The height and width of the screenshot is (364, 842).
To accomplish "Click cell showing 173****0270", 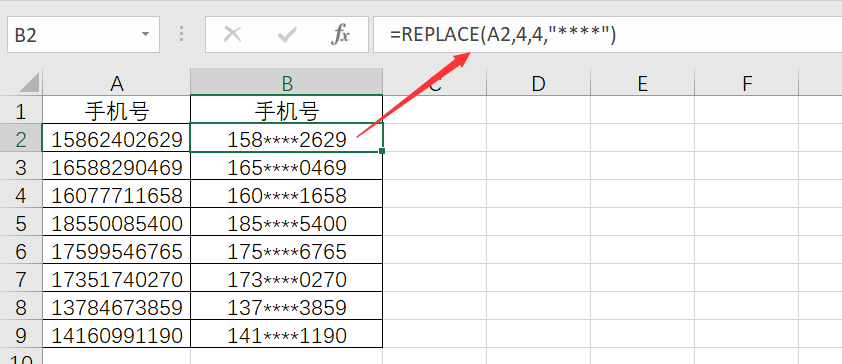I will tap(287, 278).
